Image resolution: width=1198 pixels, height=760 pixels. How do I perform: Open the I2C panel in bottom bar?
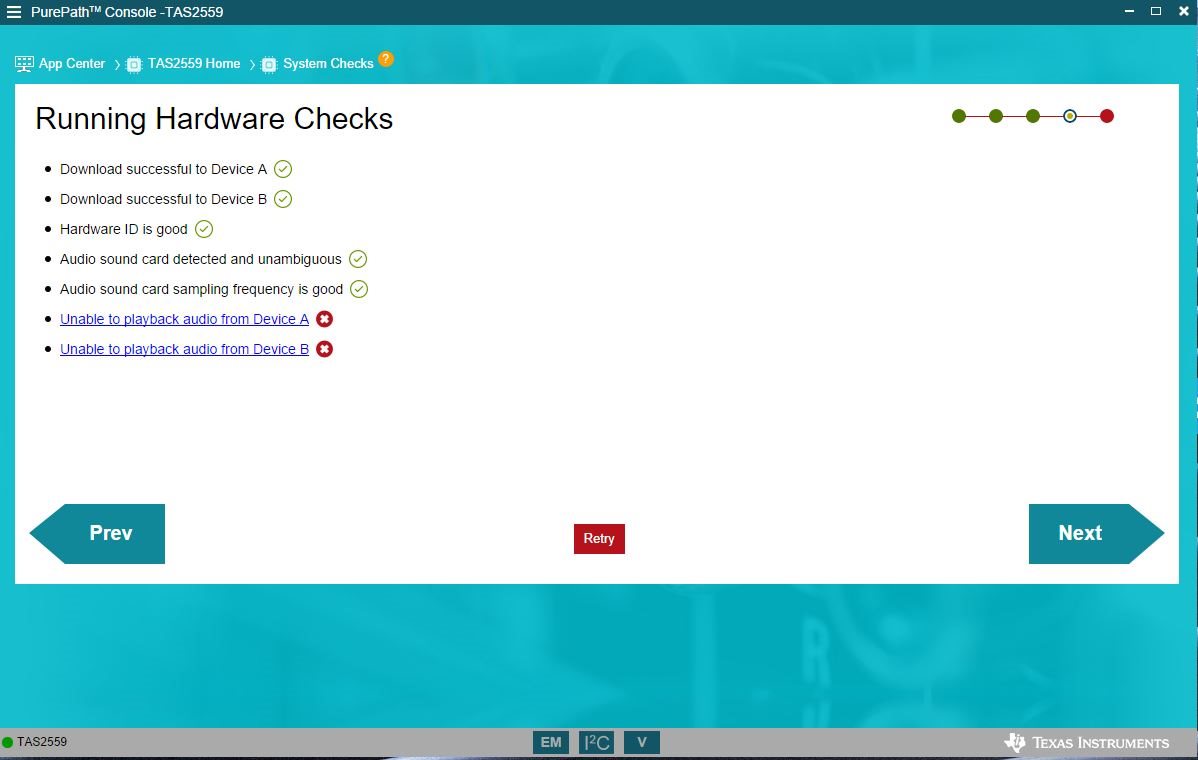597,742
